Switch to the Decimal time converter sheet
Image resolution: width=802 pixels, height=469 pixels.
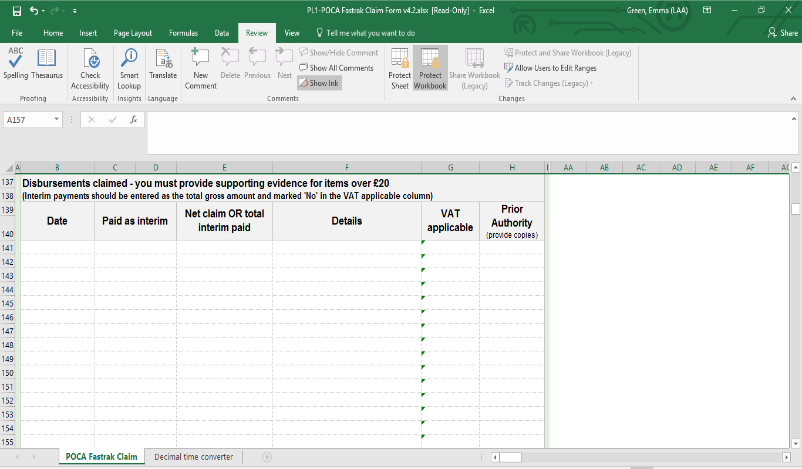(x=193, y=457)
